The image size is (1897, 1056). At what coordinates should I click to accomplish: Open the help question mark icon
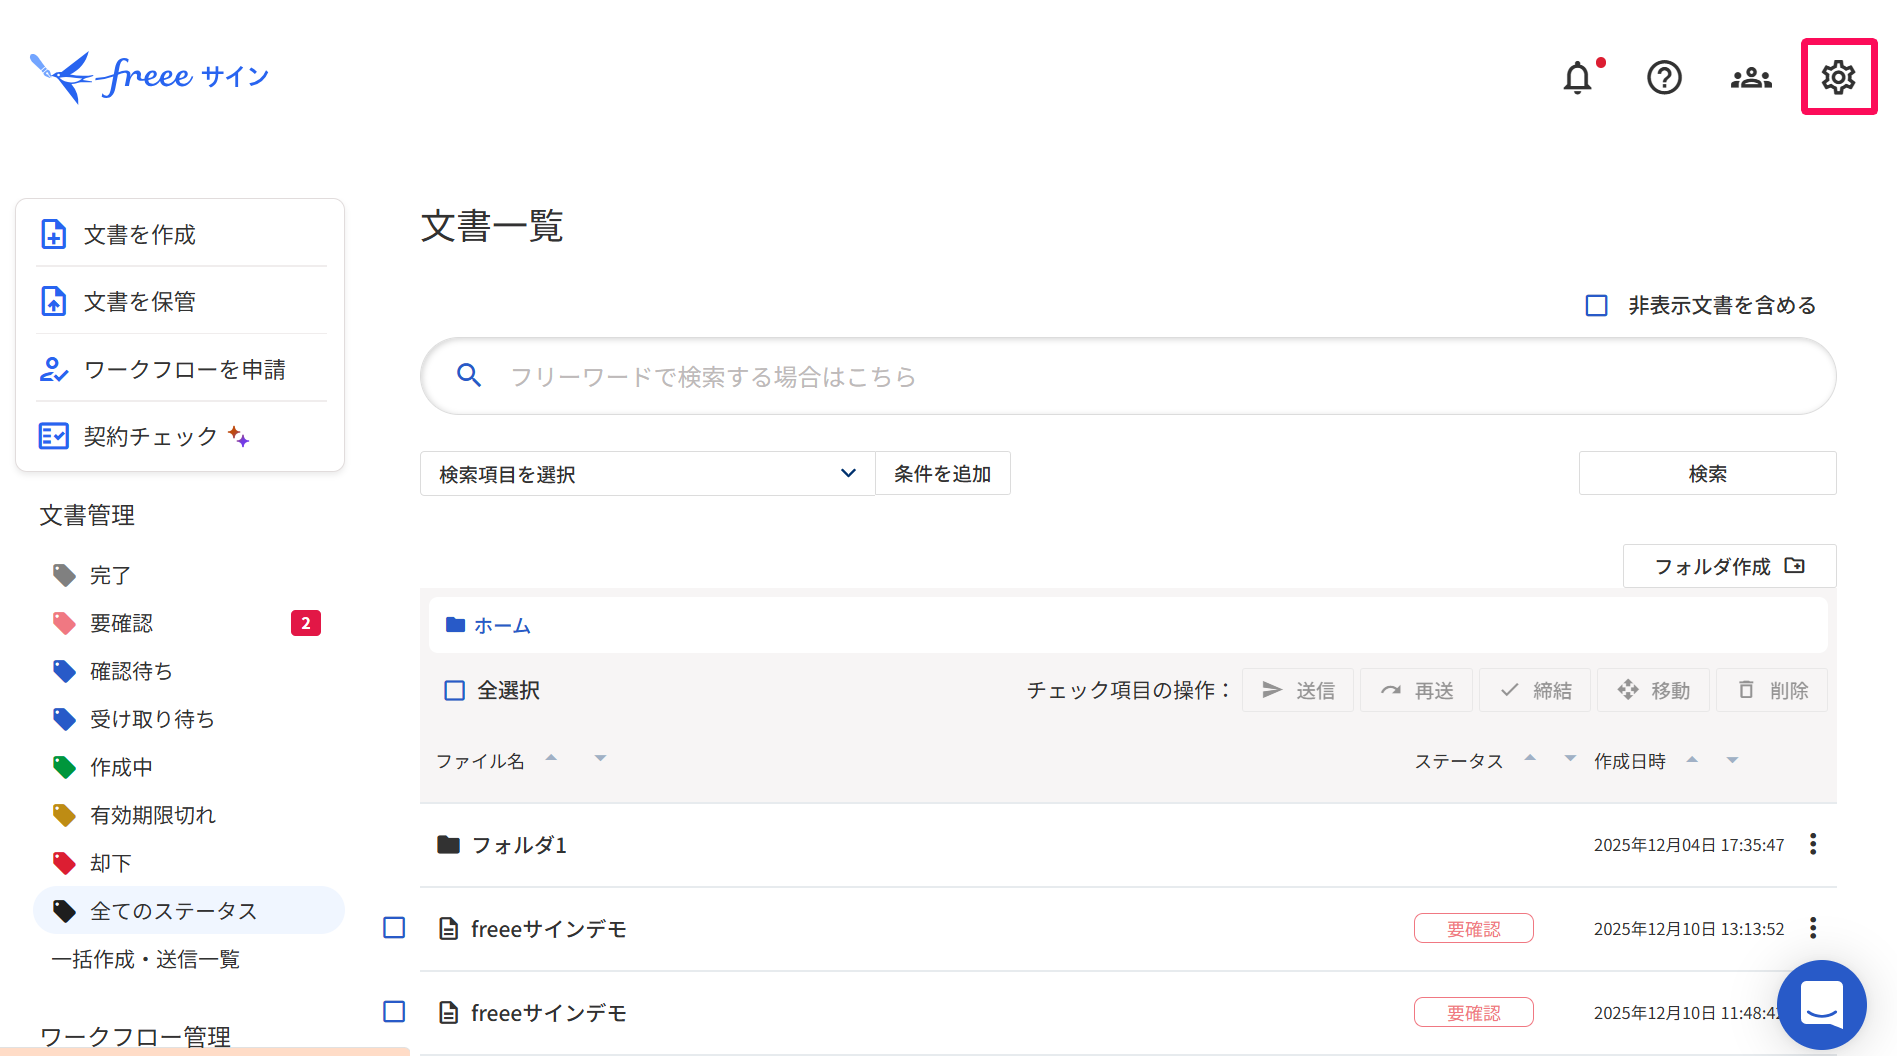pos(1664,77)
